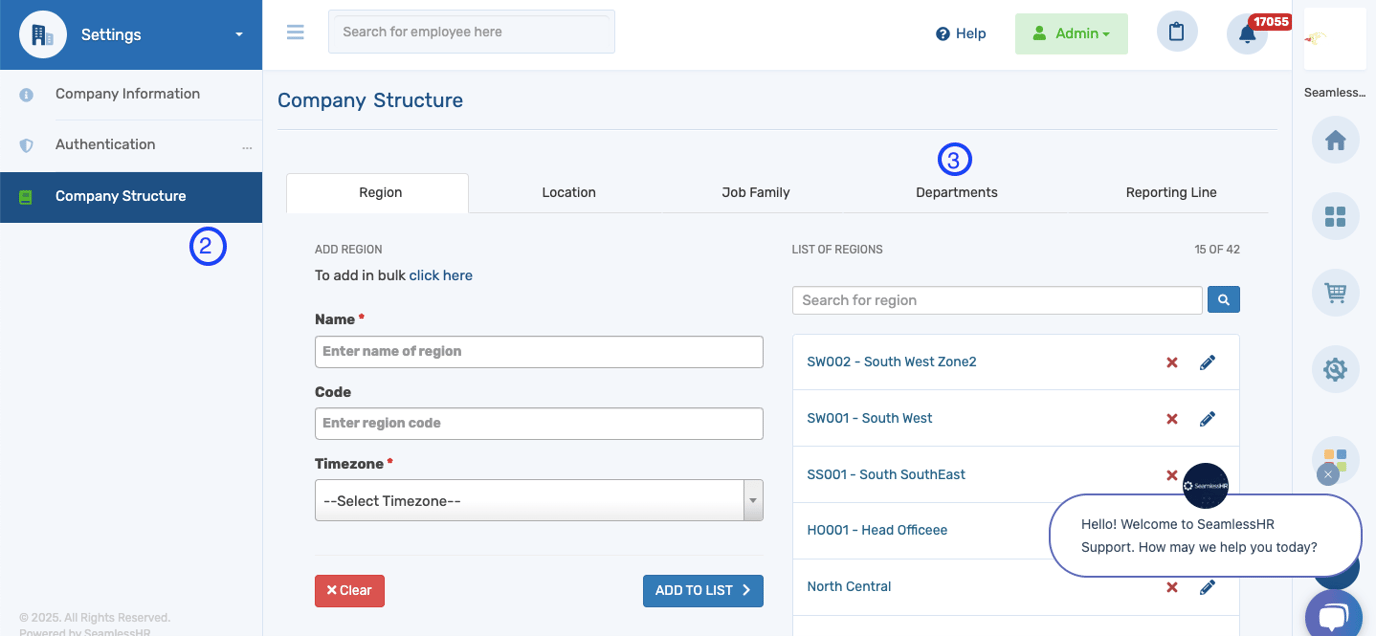Image resolution: width=1376 pixels, height=636 pixels.
Task: Open the Admin account dropdown
Action: tap(1071, 33)
